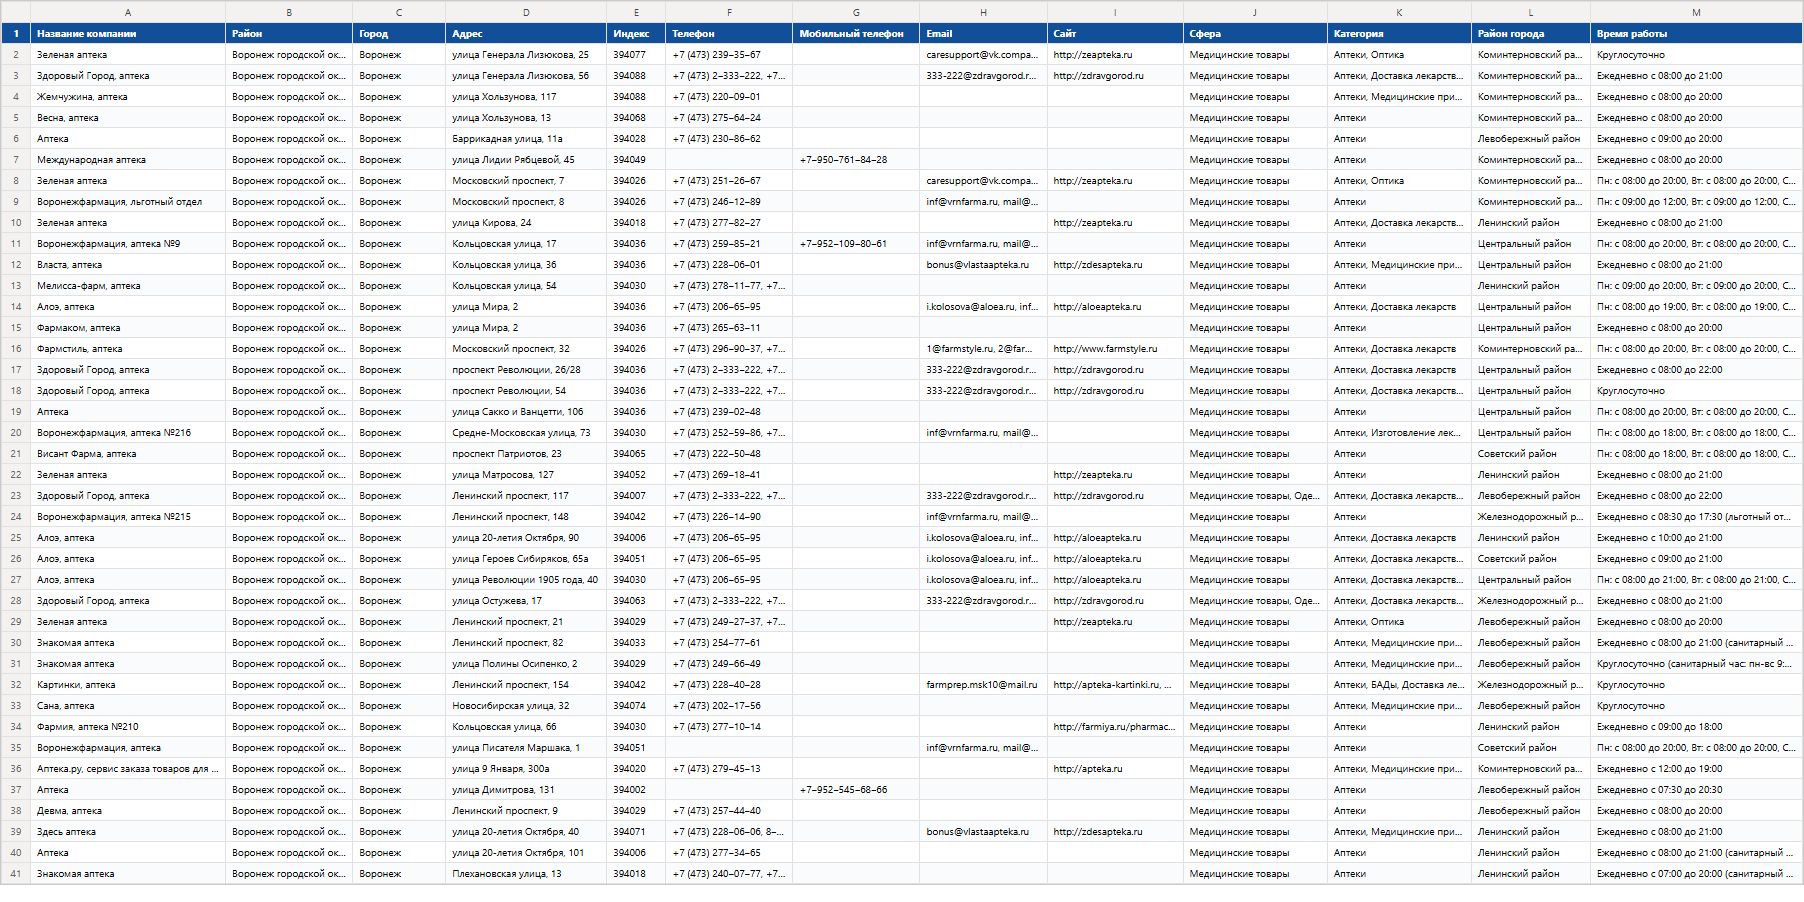Select postal index cell '394077'
This screenshot has width=1804, height=902.
[636, 55]
